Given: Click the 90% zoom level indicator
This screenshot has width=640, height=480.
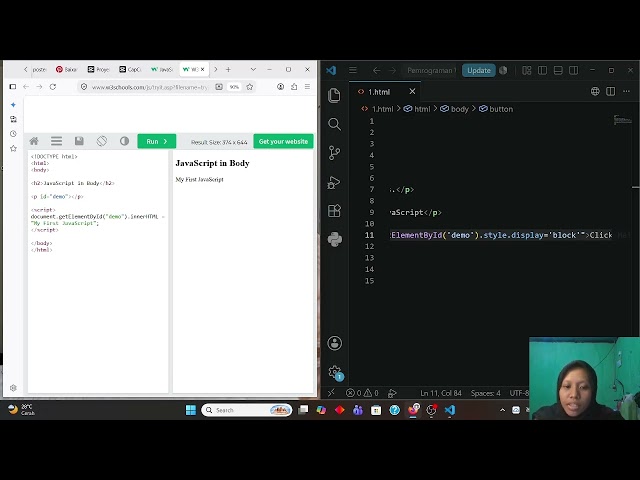Looking at the screenshot, I should (x=234, y=87).
